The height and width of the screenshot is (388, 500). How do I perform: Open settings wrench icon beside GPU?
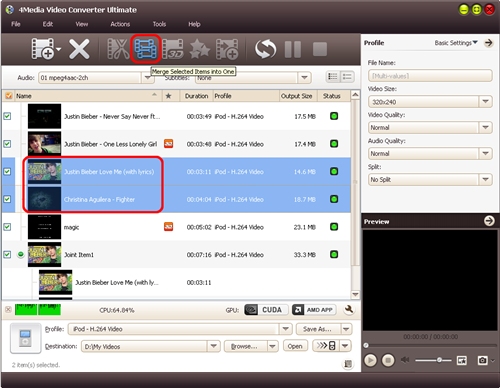coord(349,310)
